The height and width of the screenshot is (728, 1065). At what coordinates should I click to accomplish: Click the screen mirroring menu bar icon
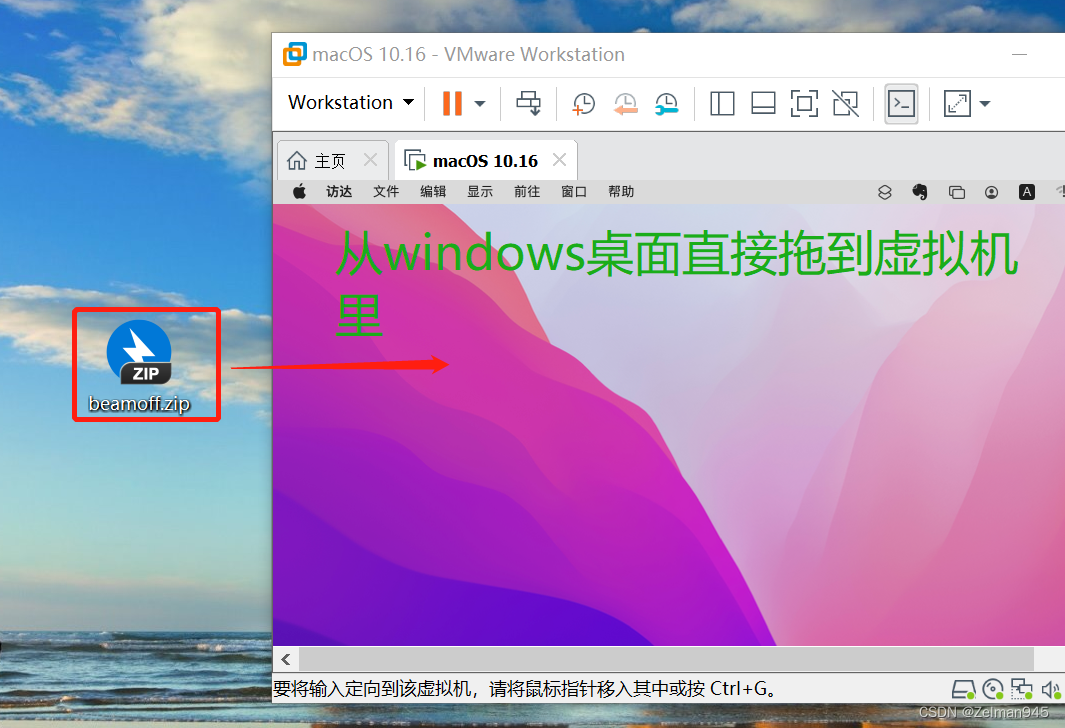pos(956,192)
